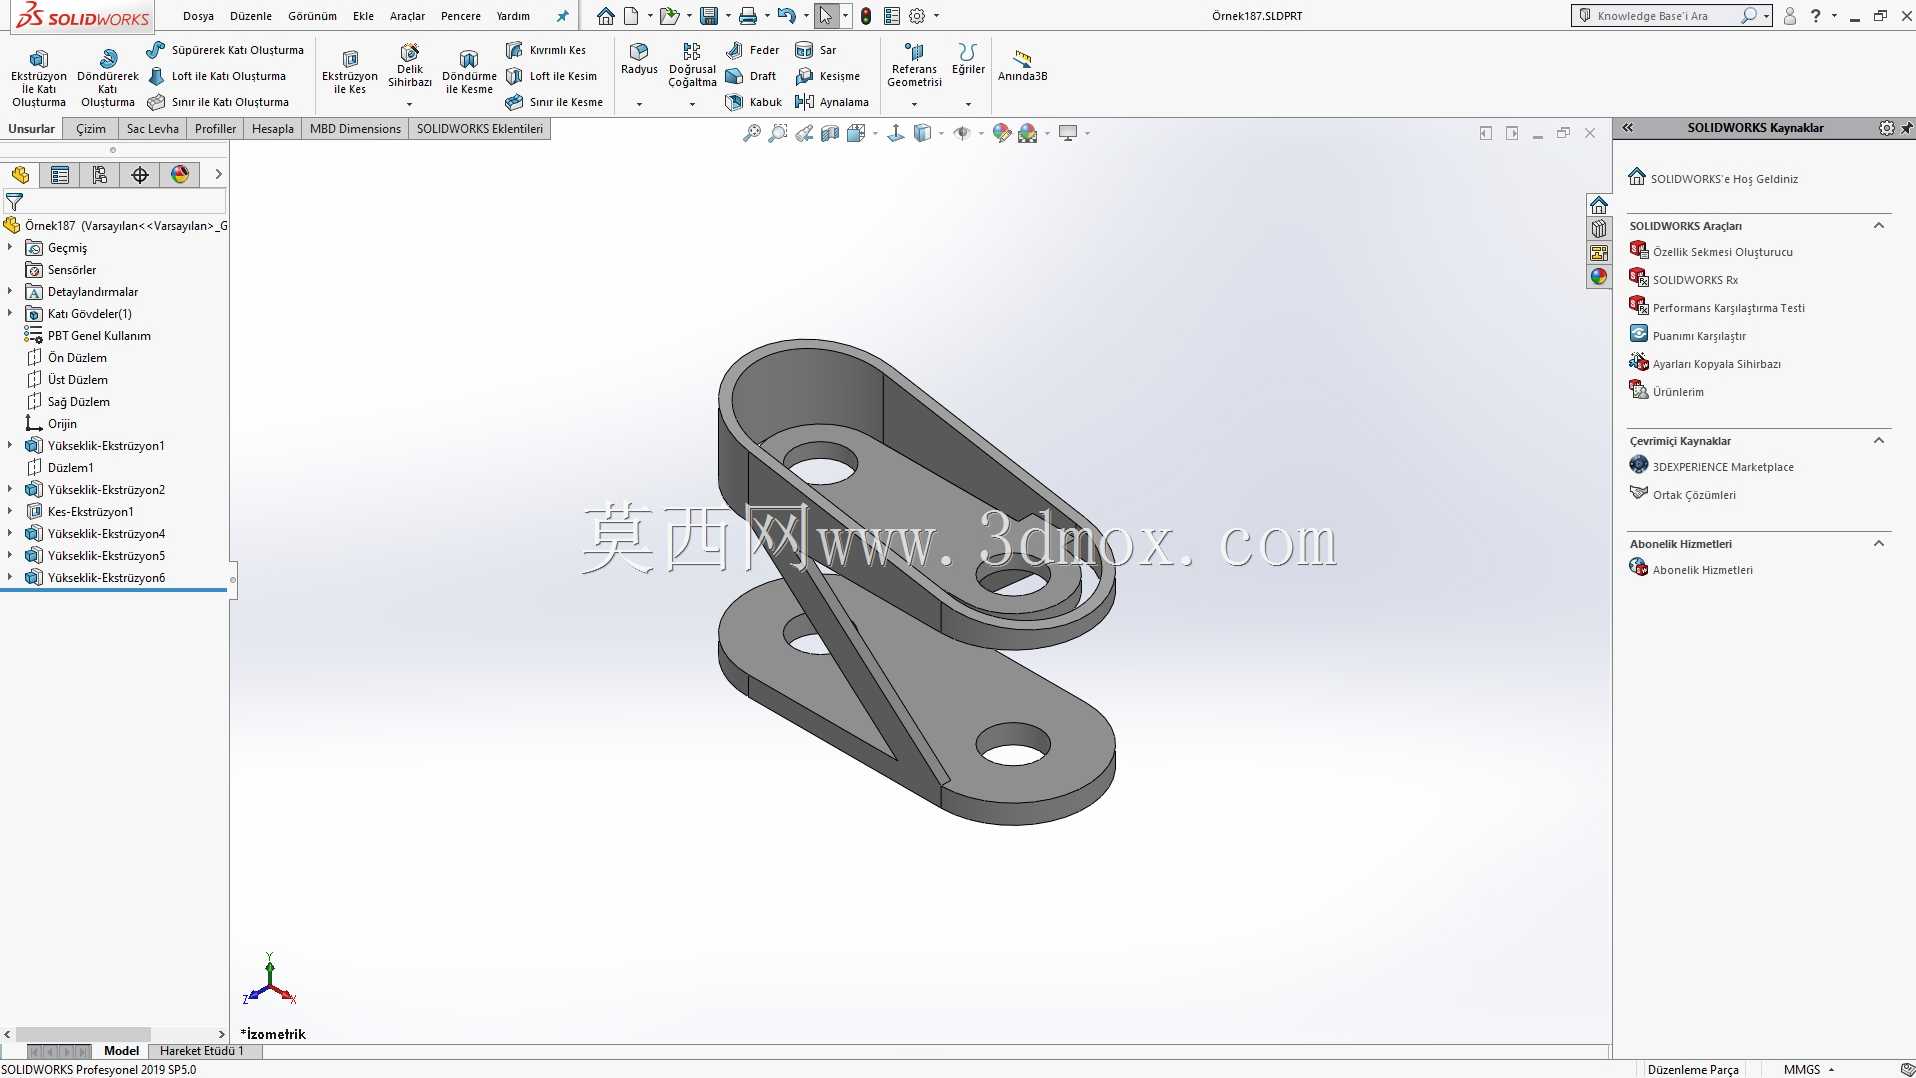Image resolution: width=1916 pixels, height=1078 pixels.
Task: Click the Aynalama mirror tool
Action: pyautogui.click(x=832, y=102)
